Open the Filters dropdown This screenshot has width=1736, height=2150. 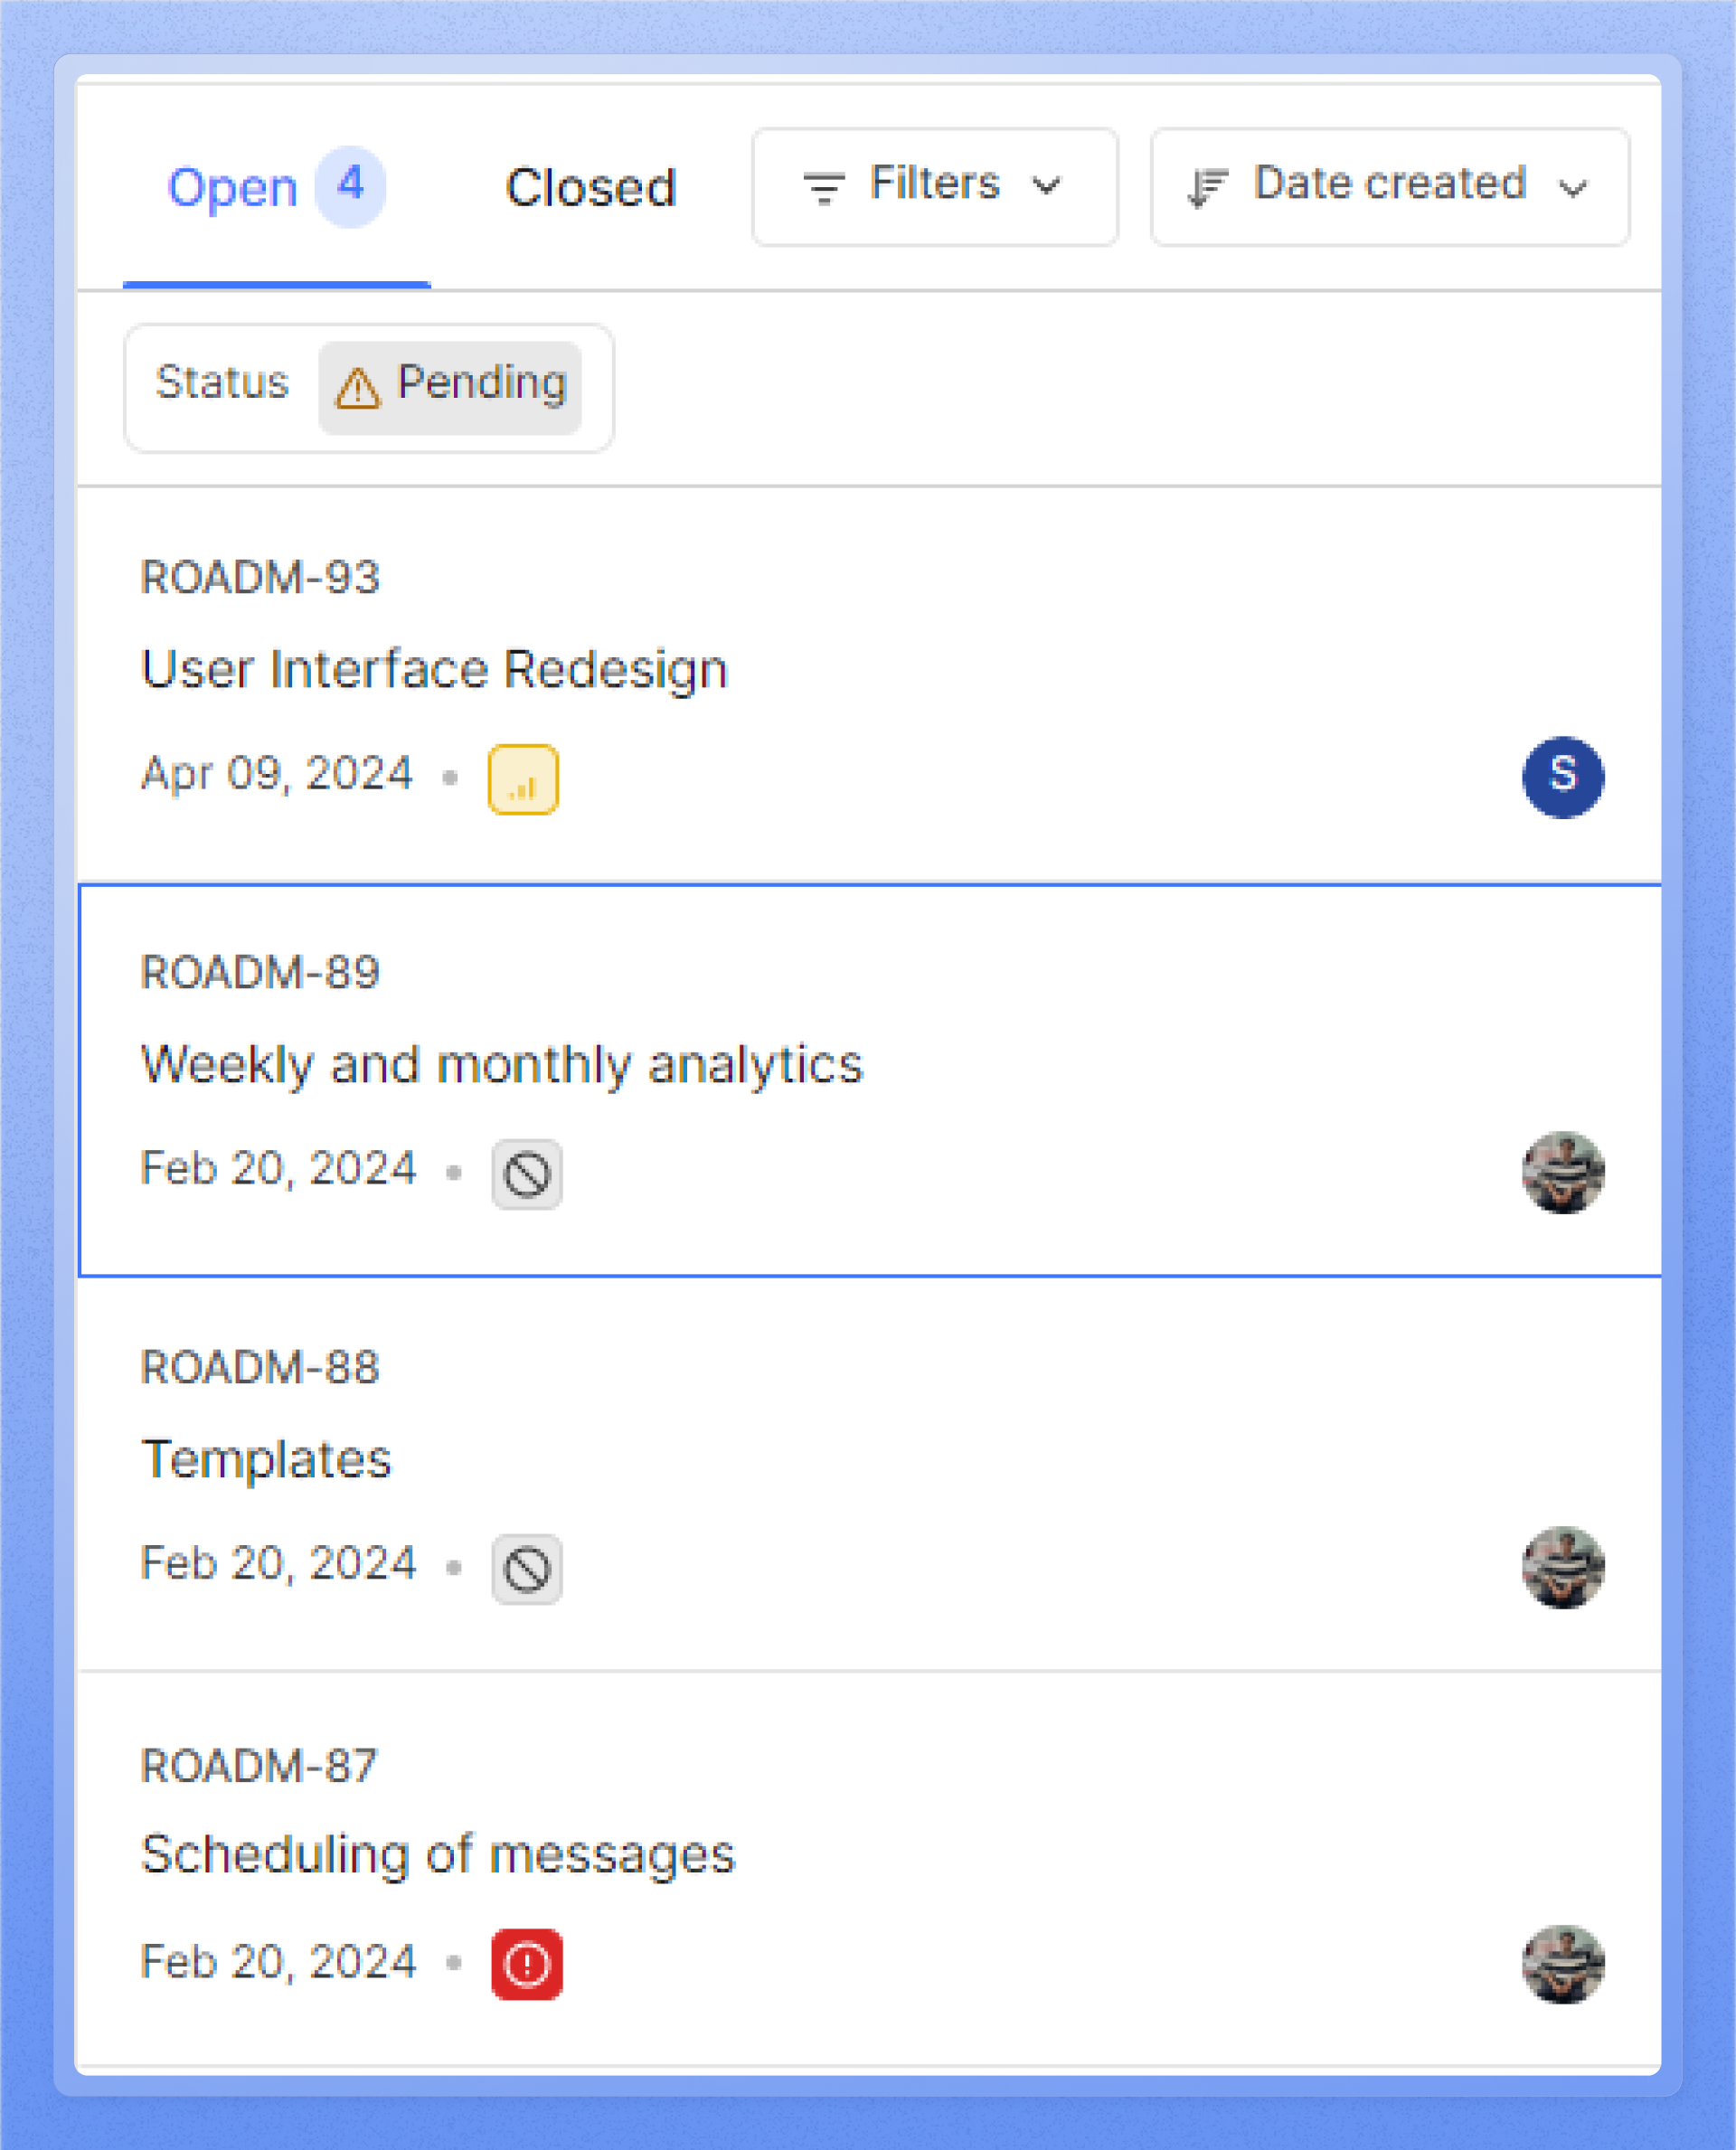tap(934, 186)
